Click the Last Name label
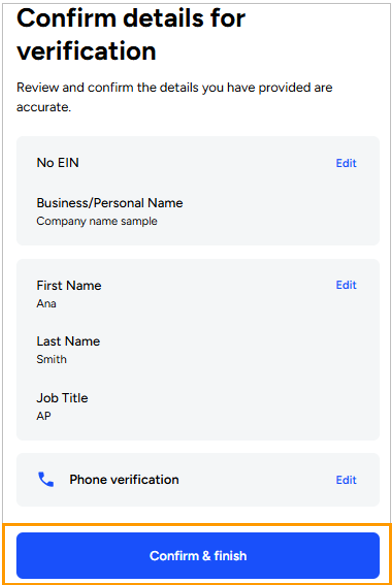This screenshot has width=392, height=585. click(68, 341)
